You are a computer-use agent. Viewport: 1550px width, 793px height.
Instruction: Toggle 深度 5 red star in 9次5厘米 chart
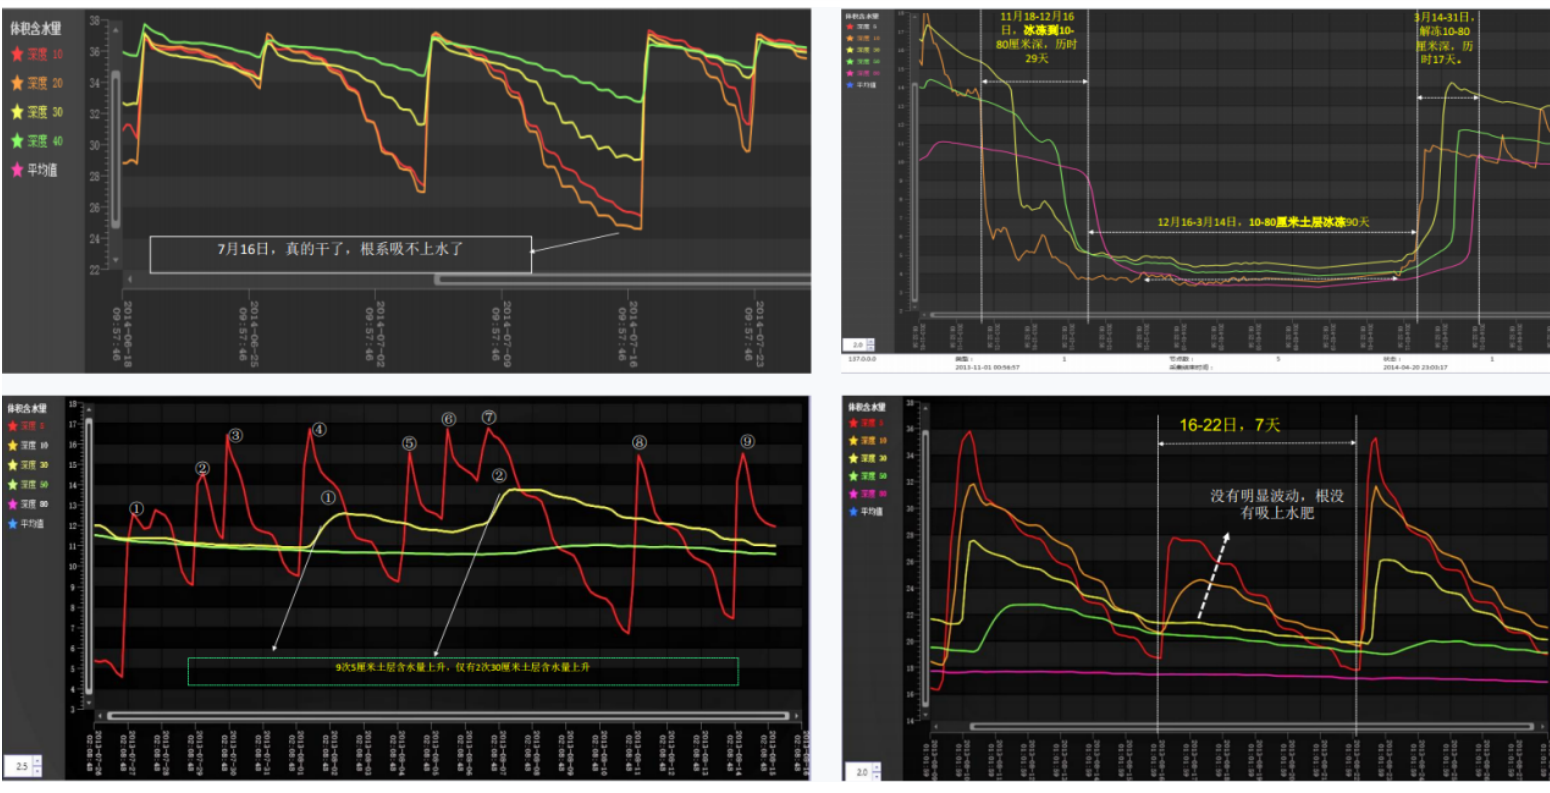coord(12,426)
